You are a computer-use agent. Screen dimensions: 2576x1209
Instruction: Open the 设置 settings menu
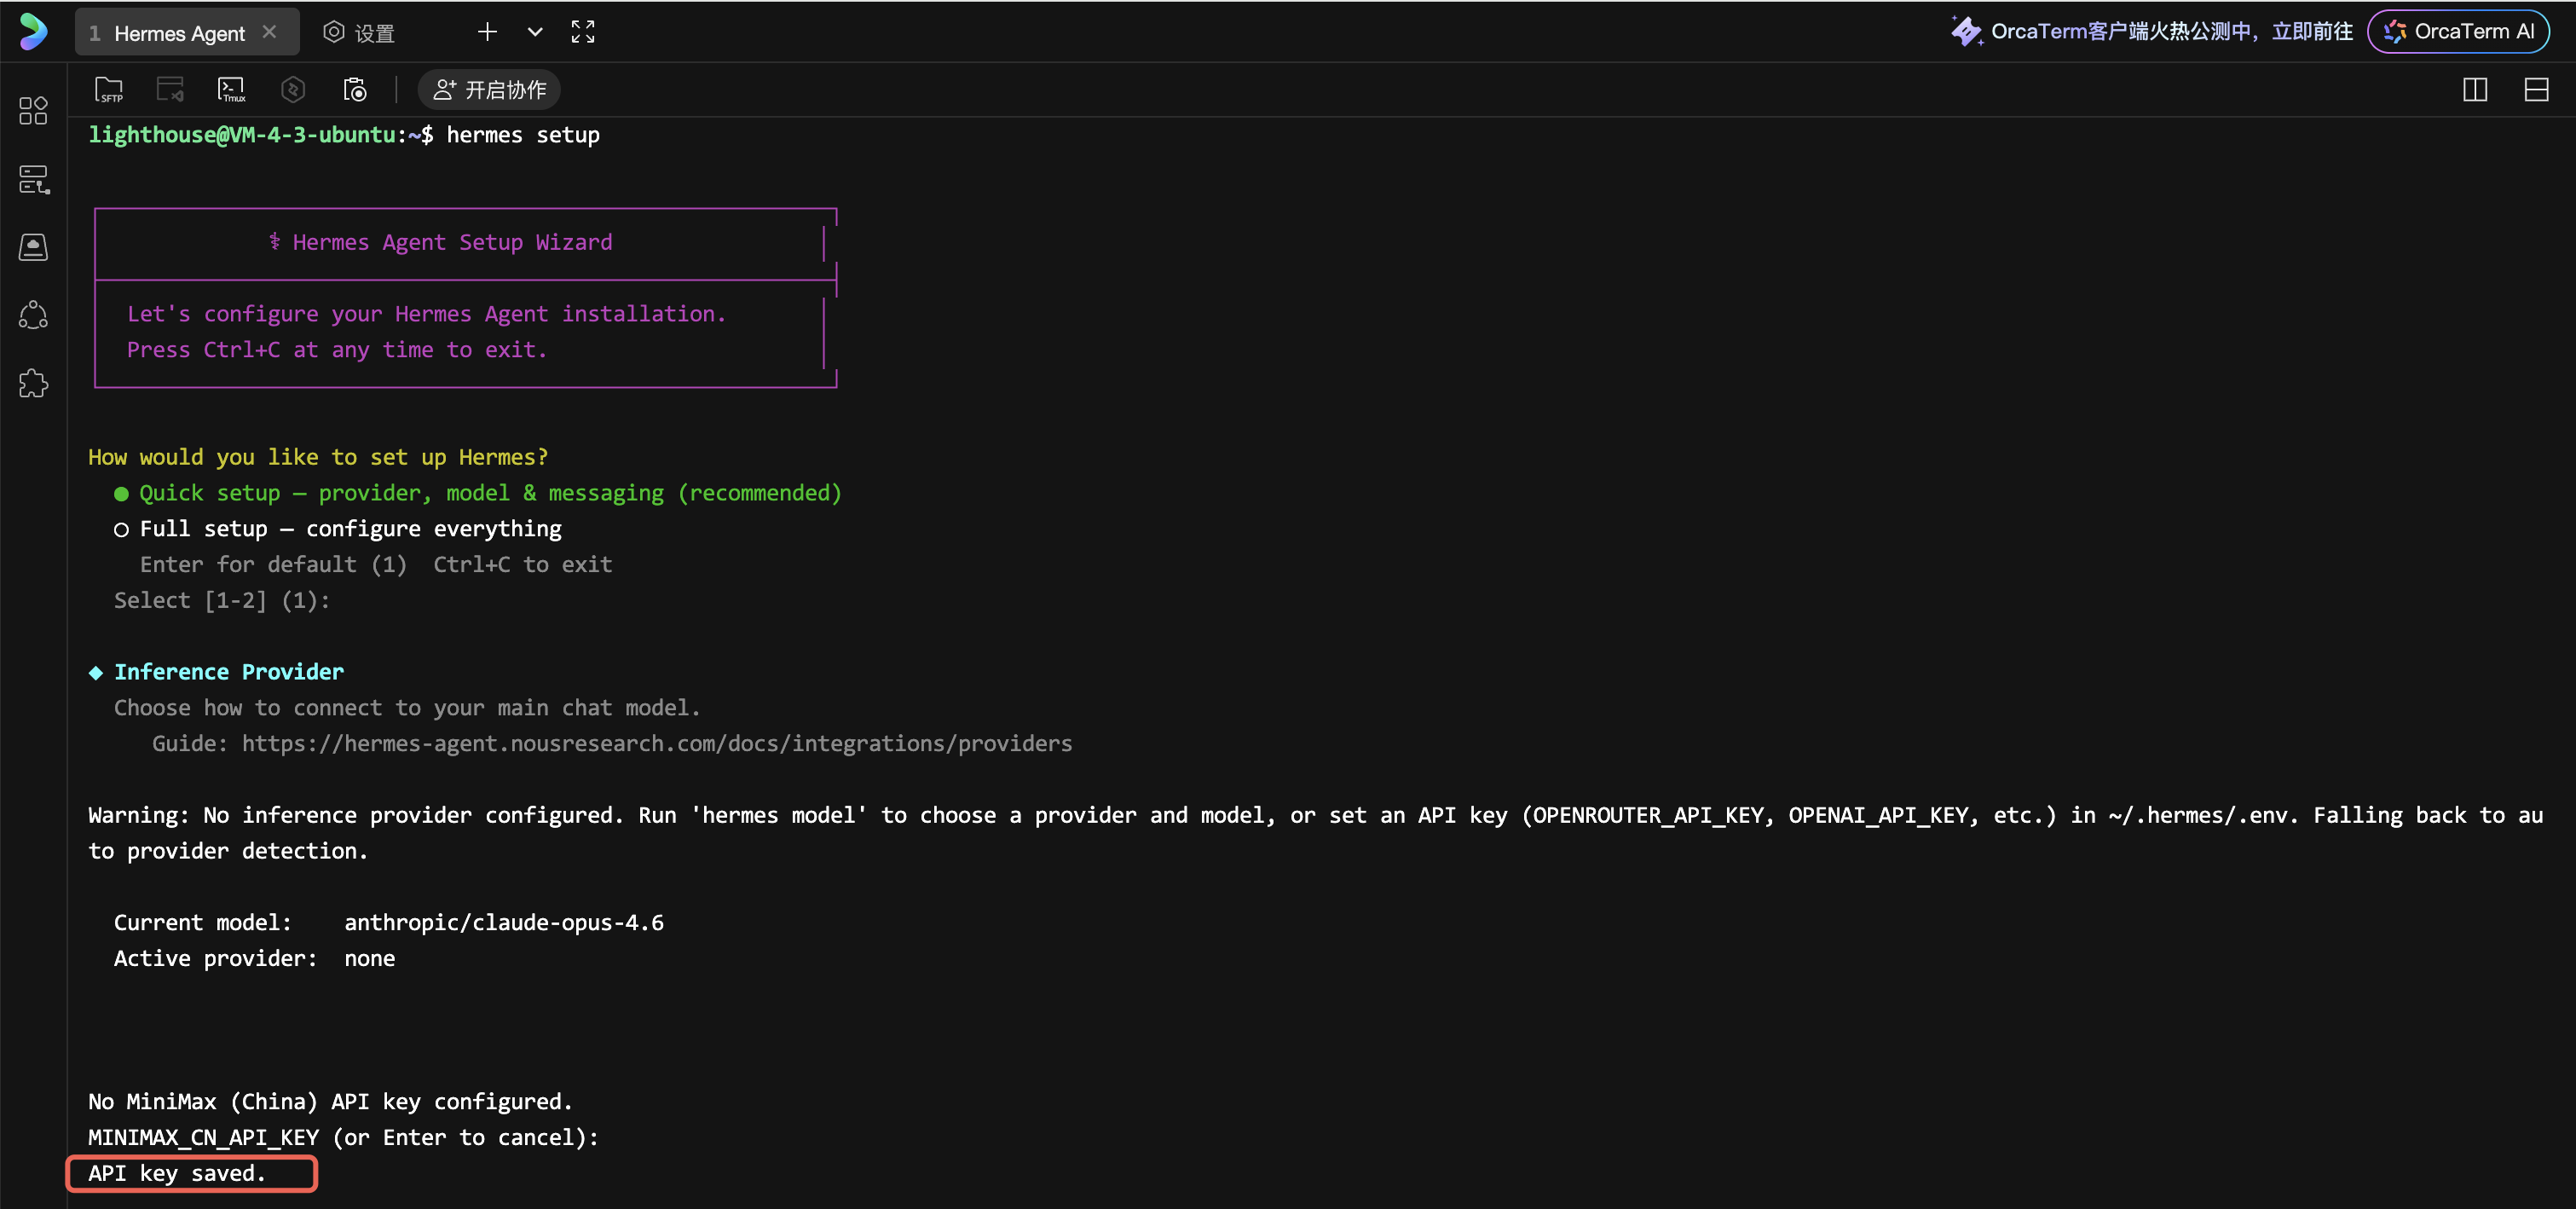(x=358, y=31)
